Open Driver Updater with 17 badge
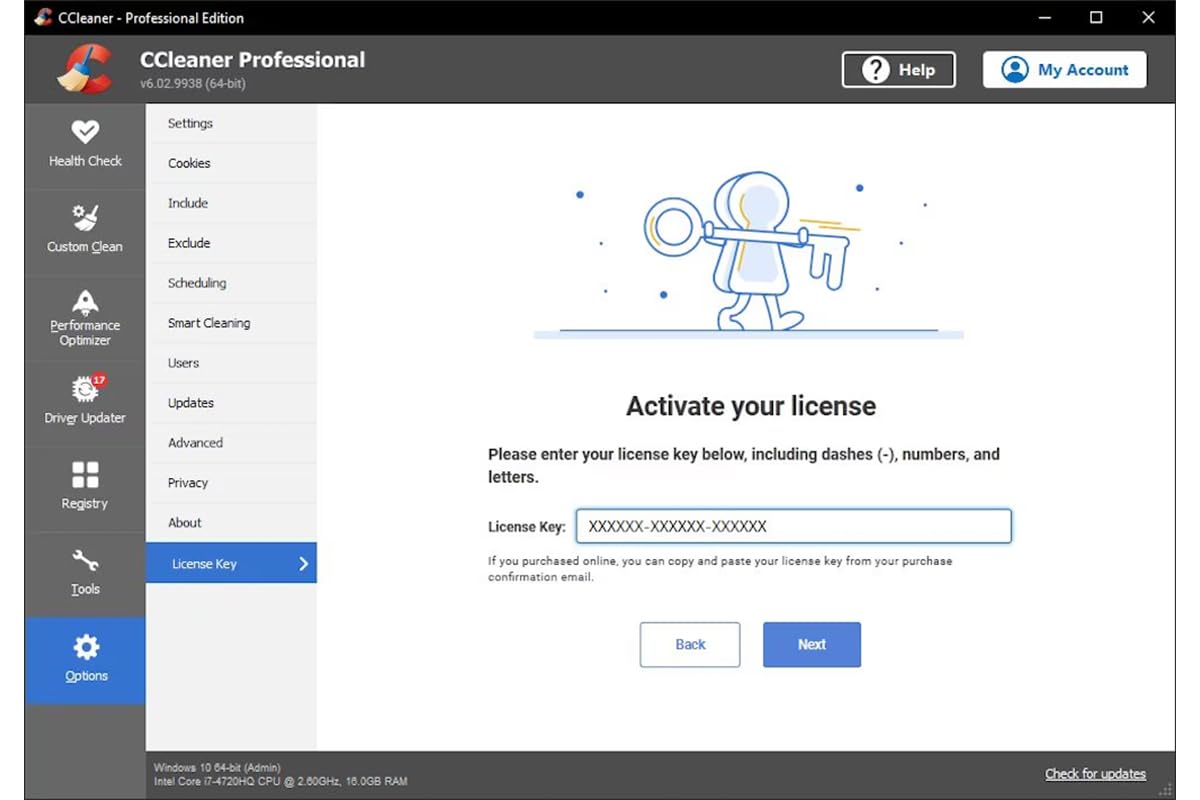The height and width of the screenshot is (800, 1200). point(85,403)
